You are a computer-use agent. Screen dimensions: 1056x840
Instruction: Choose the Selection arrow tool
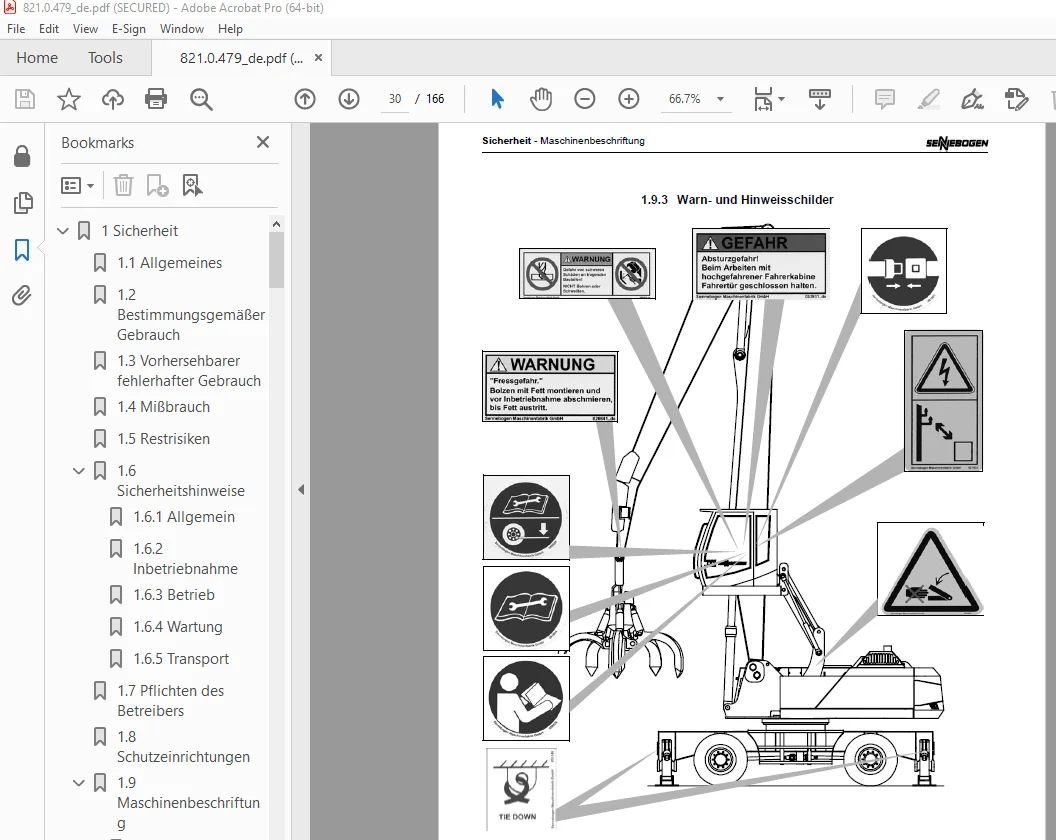[x=497, y=99]
